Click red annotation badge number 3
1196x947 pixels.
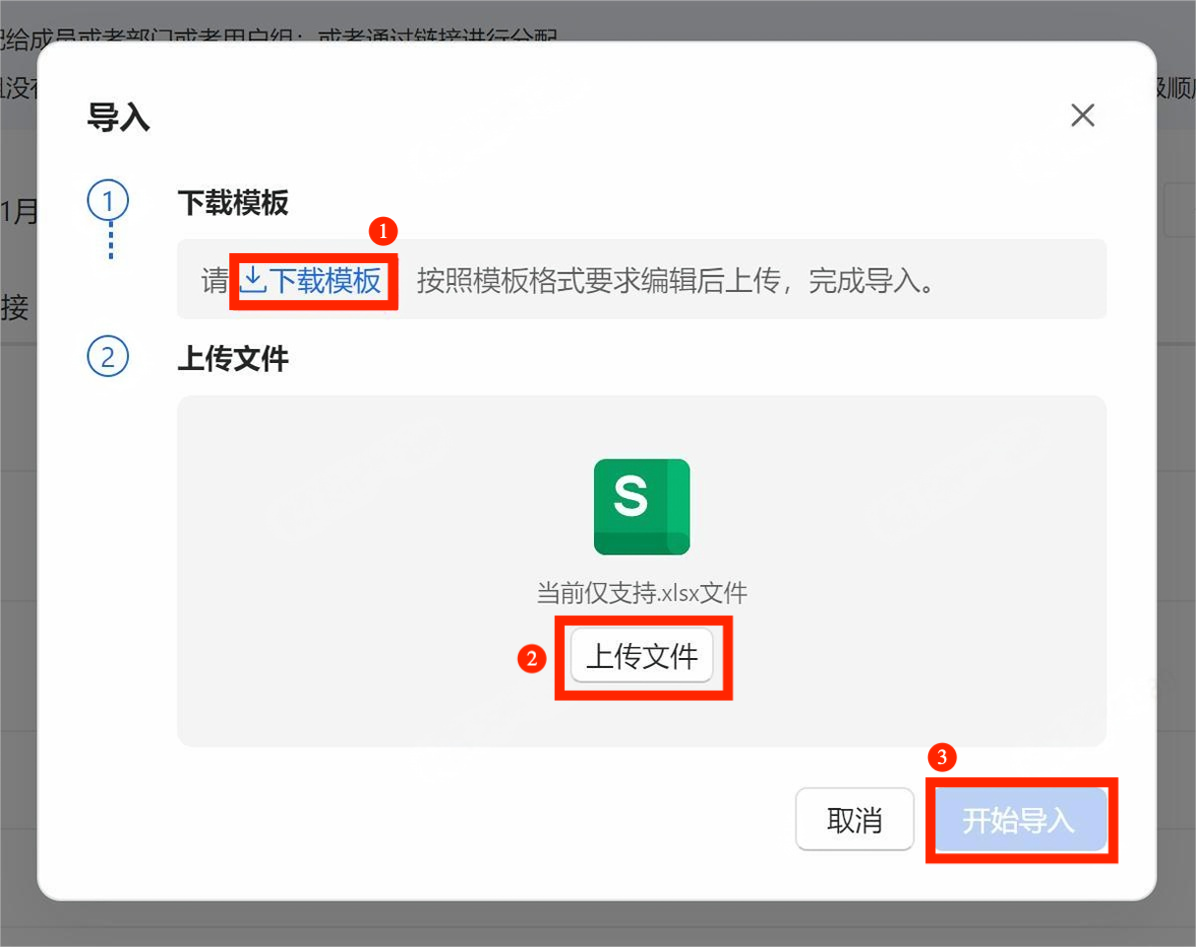[941, 757]
